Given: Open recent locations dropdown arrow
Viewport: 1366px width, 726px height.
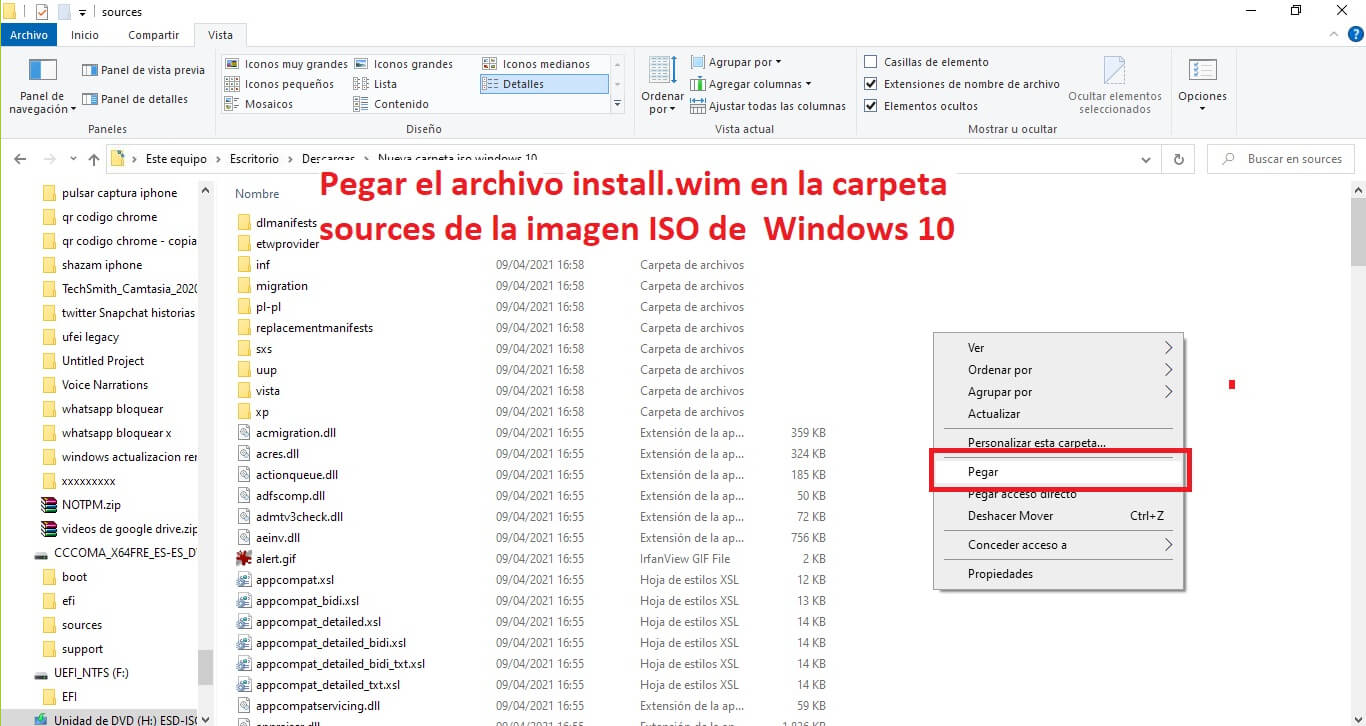Looking at the screenshot, I should (x=73, y=159).
